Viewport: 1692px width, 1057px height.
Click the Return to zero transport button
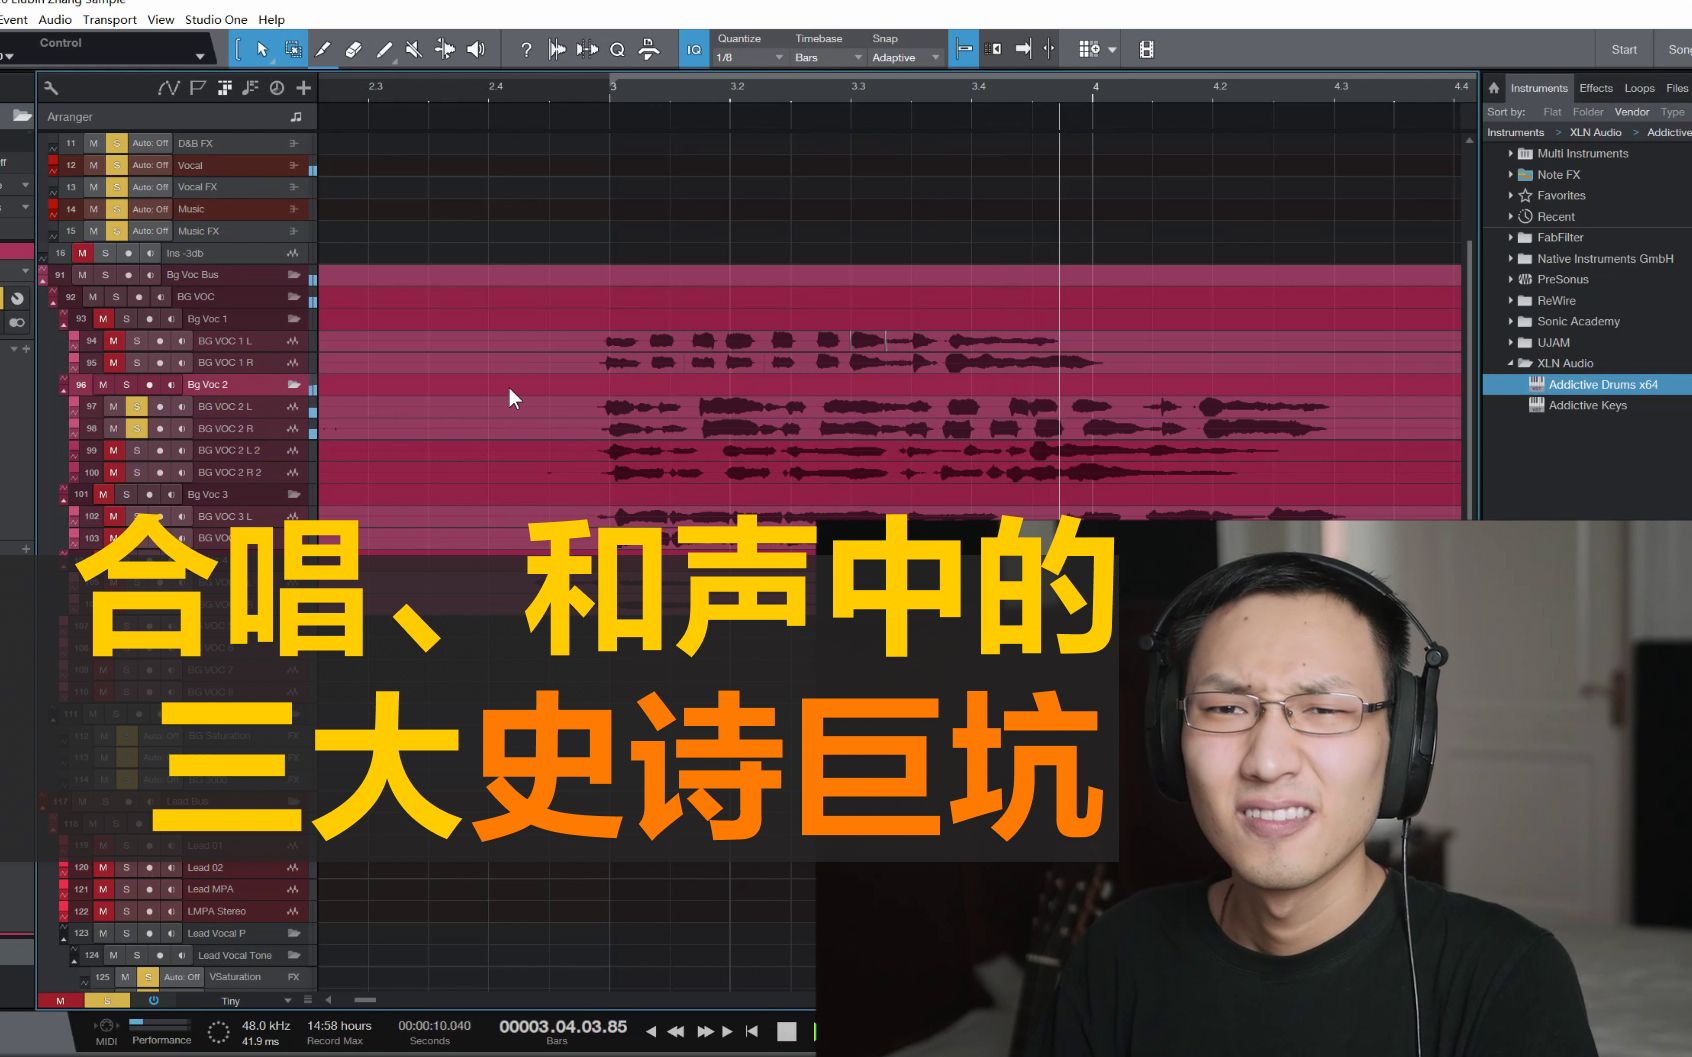pos(752,1031)
